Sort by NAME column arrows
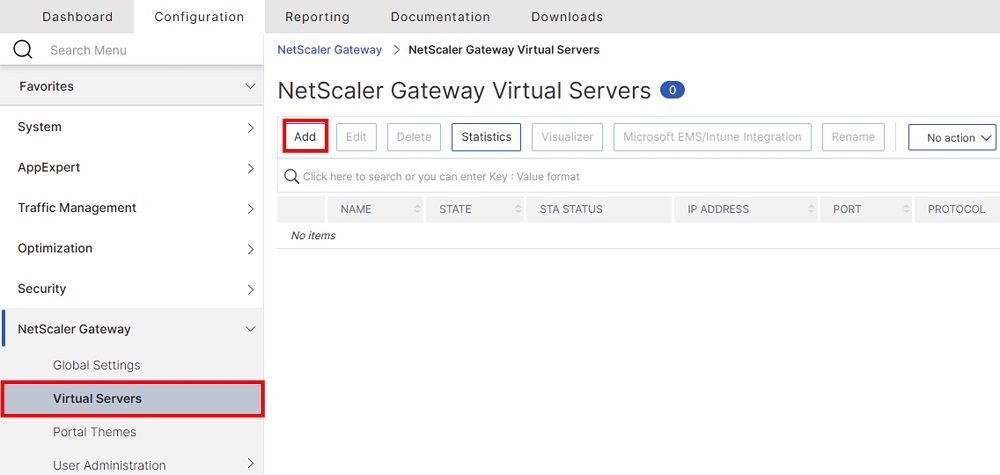The image size is (1000, 475). coord(418,209)
